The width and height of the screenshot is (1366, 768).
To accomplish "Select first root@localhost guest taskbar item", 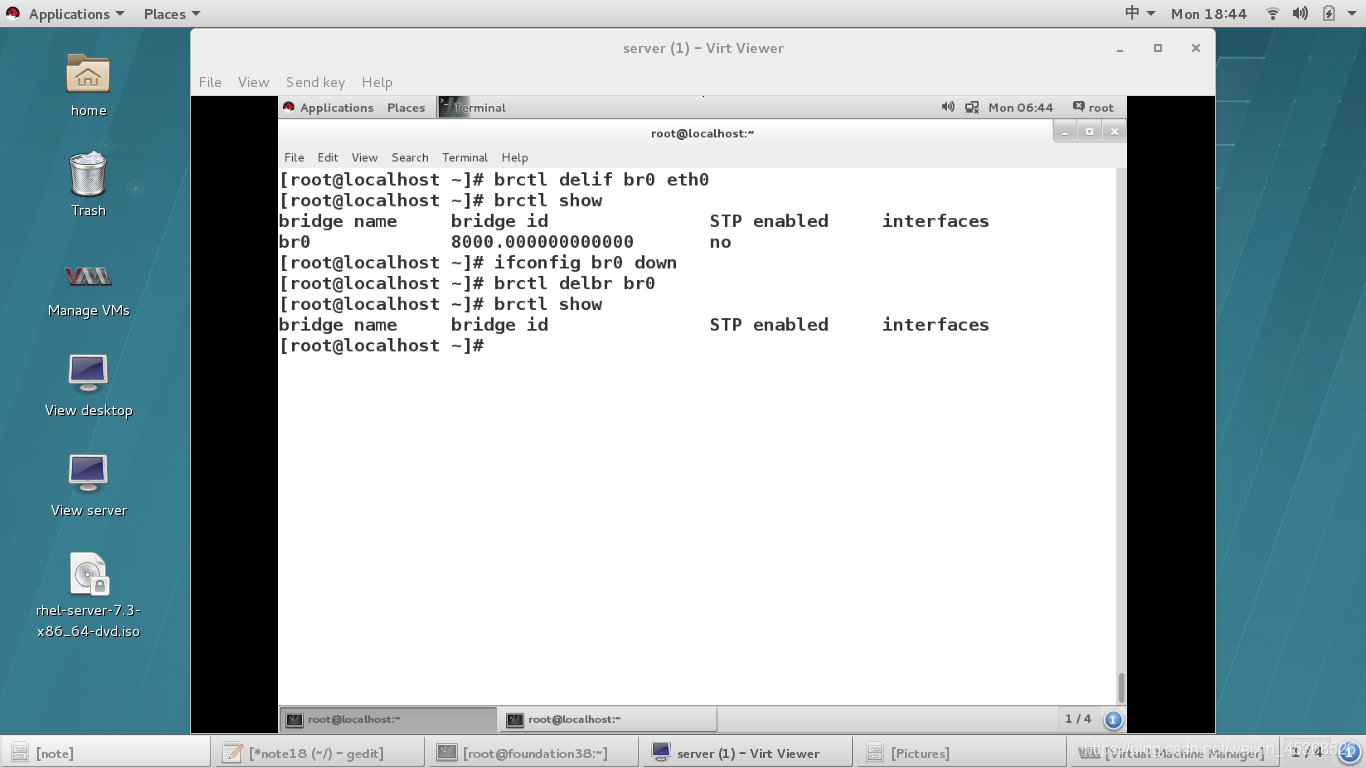I will (x=388, y=719).
